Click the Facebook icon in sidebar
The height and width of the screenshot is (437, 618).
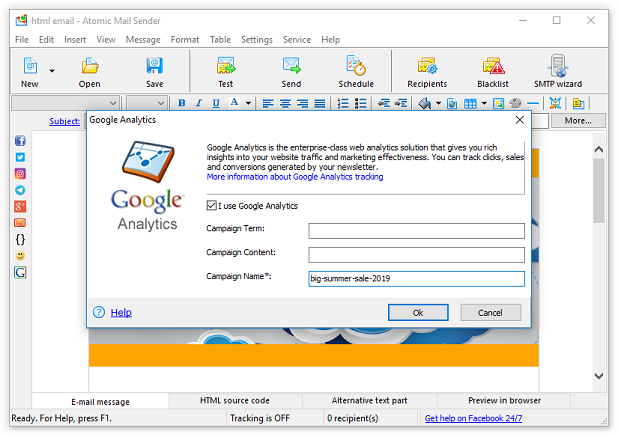pyautogui.click(x=20, y=141)
